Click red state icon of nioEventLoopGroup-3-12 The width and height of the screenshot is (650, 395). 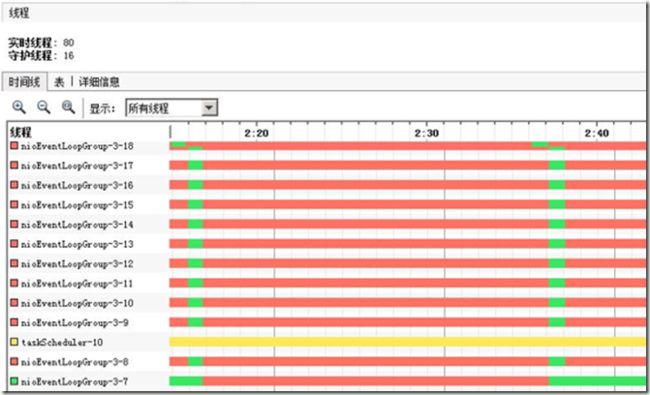point(14,263)
